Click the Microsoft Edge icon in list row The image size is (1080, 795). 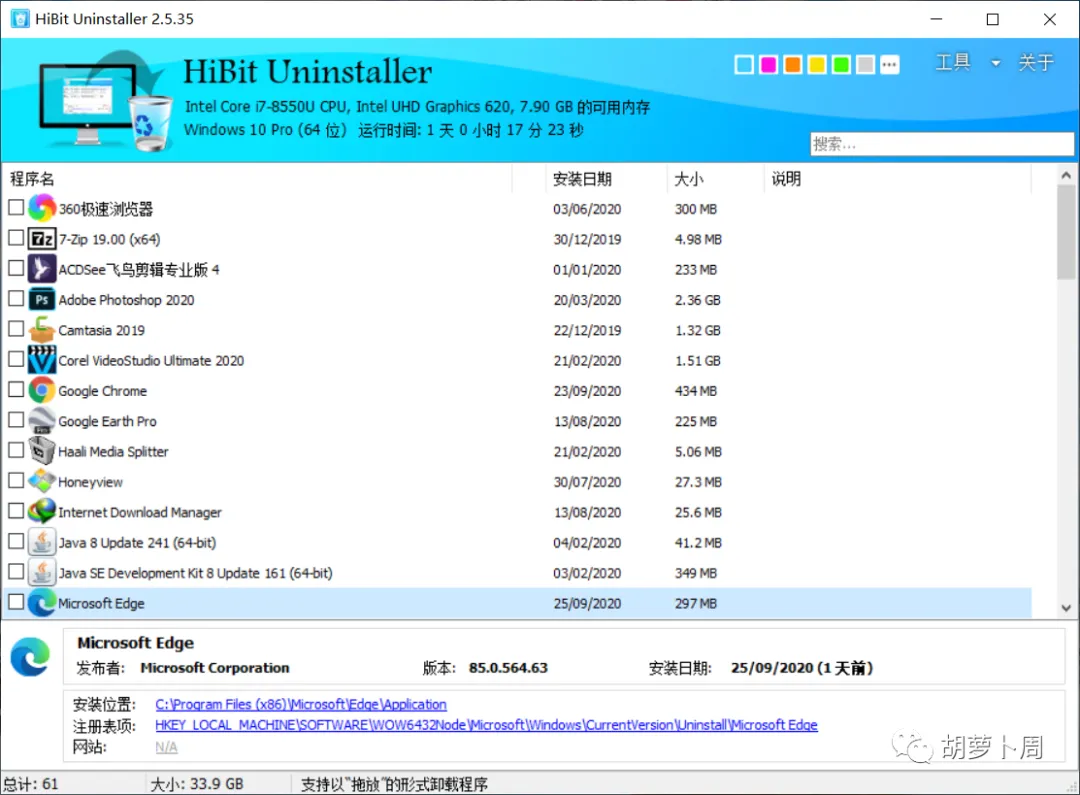41,602
